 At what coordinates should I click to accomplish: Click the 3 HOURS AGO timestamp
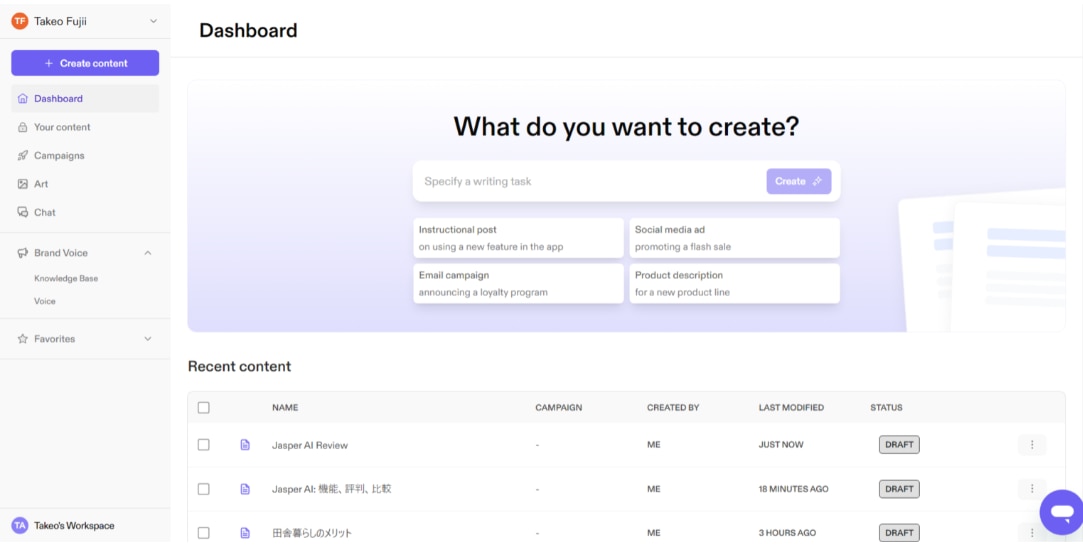pyautogui.click(x=787, y=532)
